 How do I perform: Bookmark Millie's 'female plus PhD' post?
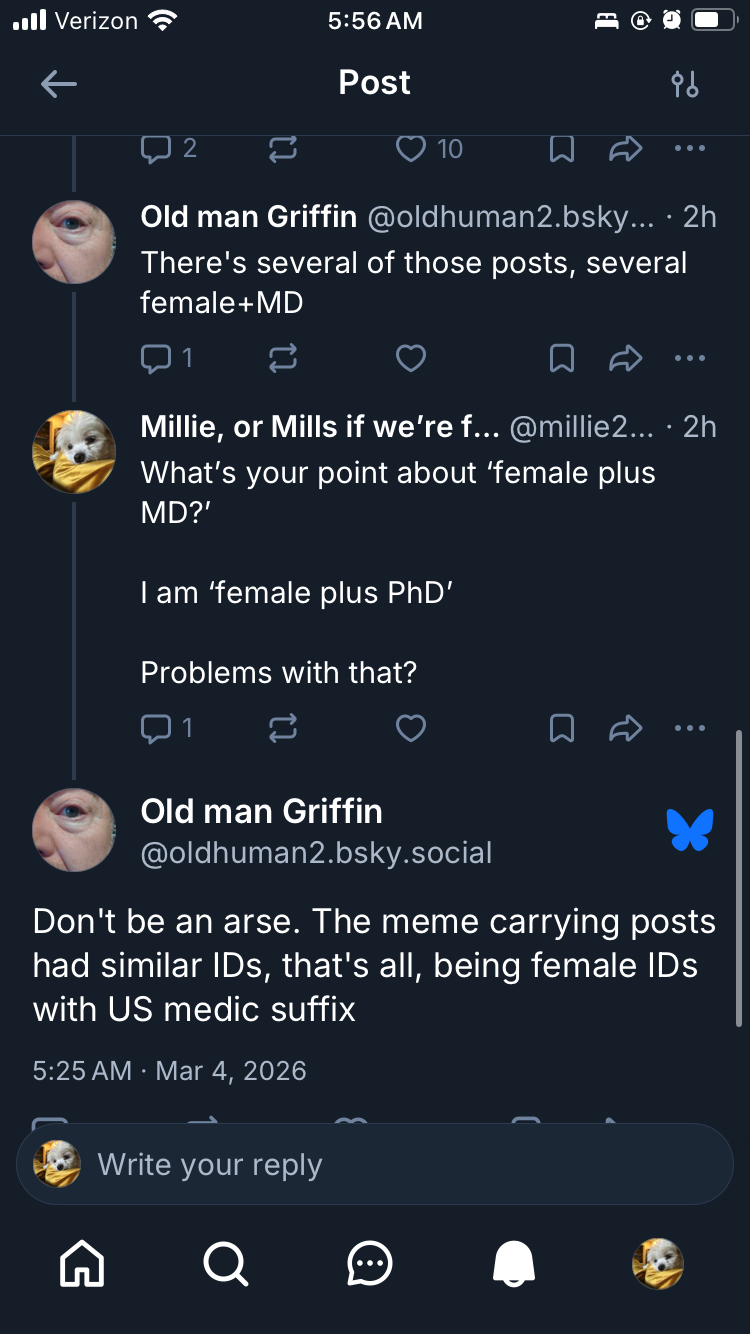click(x=562, y=728)
